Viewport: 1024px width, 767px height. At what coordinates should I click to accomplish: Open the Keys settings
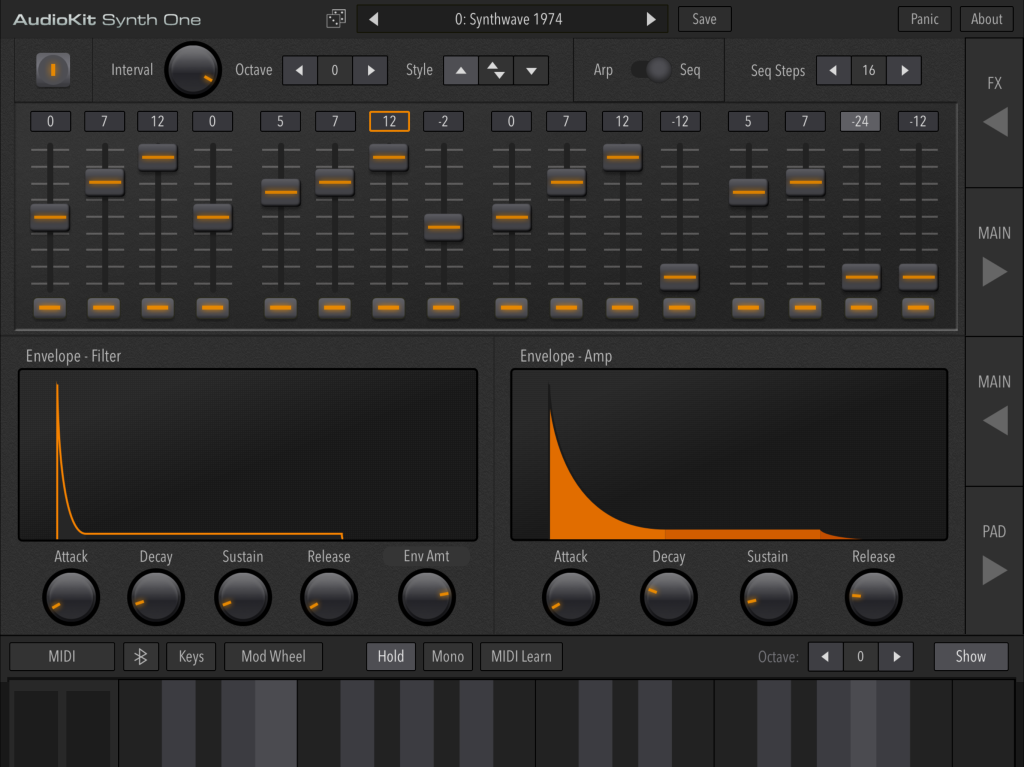tap(191, 657)
